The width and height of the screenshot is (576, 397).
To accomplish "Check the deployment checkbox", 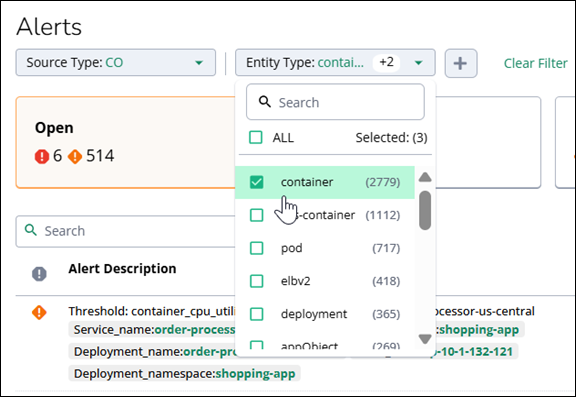I will tap(256, 314).
